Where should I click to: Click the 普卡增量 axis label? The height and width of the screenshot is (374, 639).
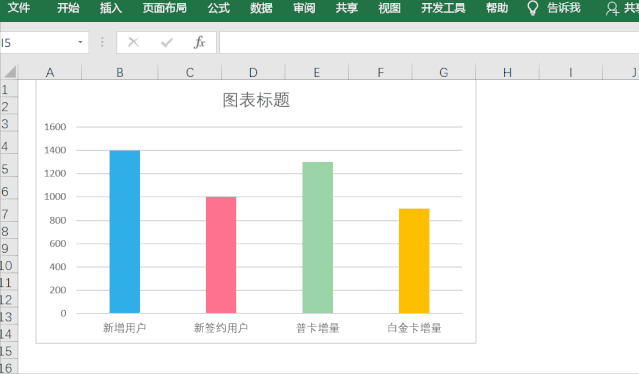click(317, 328)
